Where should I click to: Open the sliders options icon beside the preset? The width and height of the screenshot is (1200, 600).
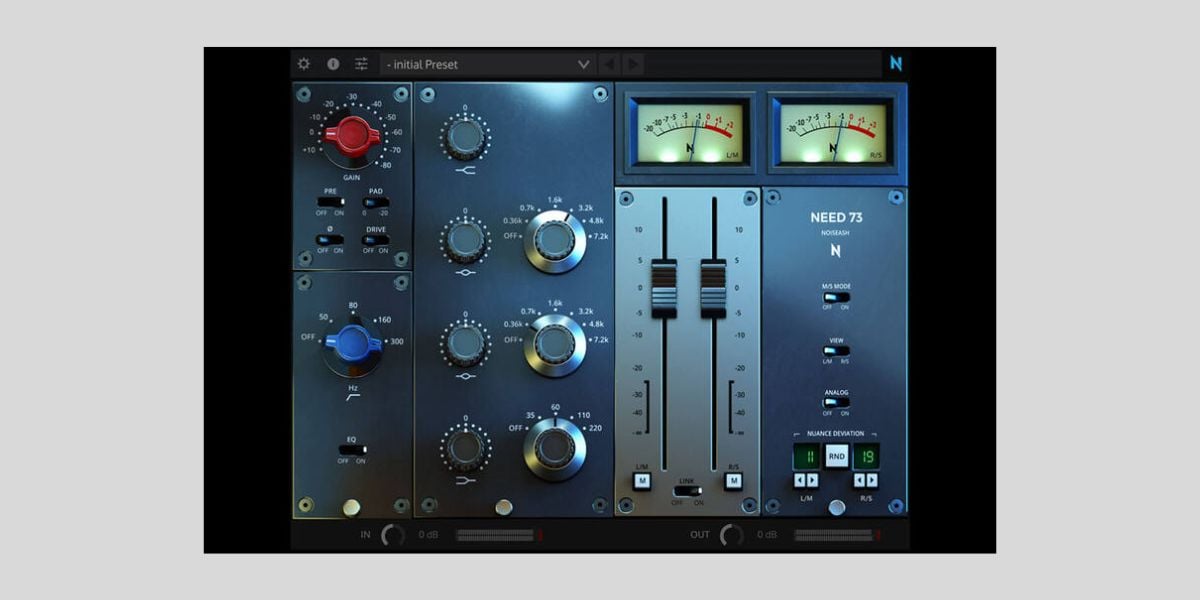point(361,64)
